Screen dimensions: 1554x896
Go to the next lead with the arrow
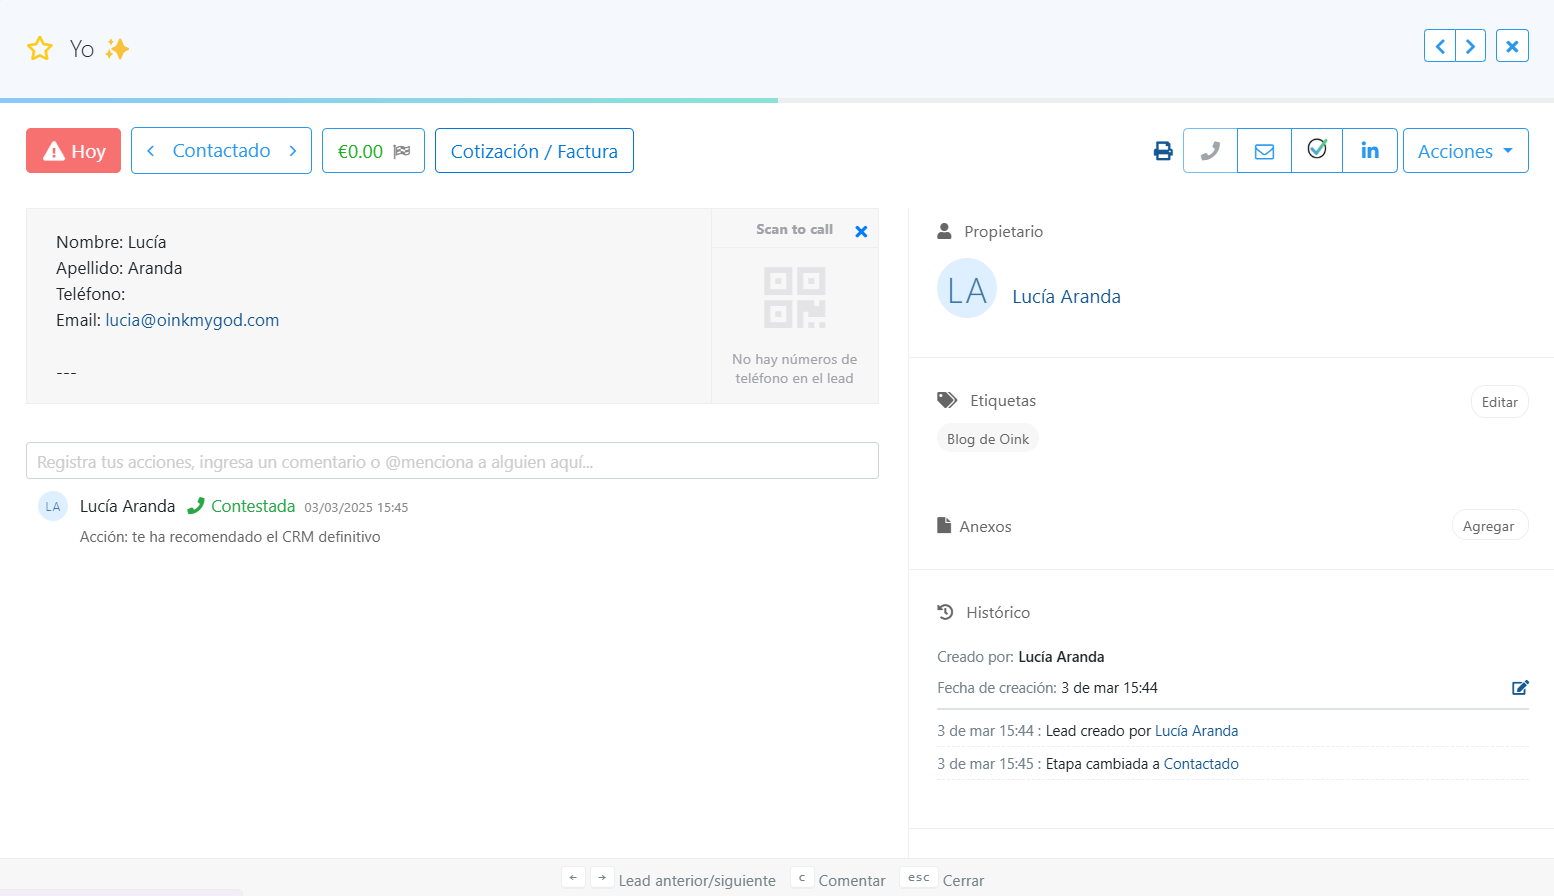(x=1470, y=45)
